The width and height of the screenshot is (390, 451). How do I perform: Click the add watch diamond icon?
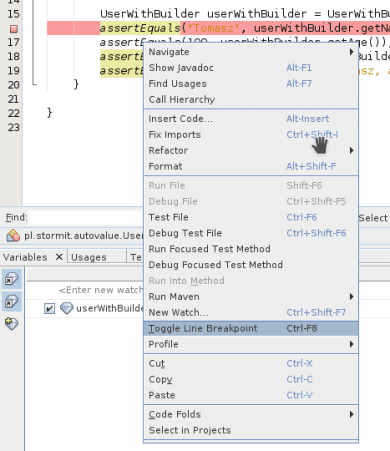(x=12, y=323)
